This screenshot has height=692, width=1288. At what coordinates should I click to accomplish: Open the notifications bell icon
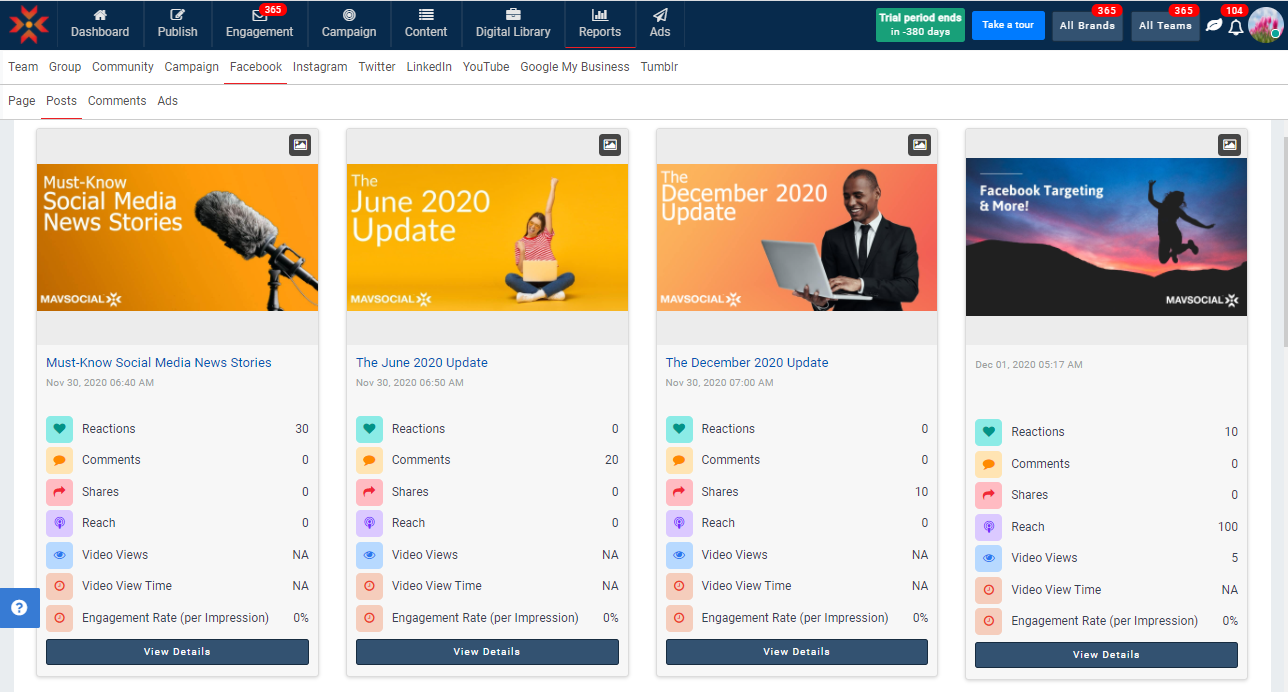pyautogui.click(x=1236, y=26)
